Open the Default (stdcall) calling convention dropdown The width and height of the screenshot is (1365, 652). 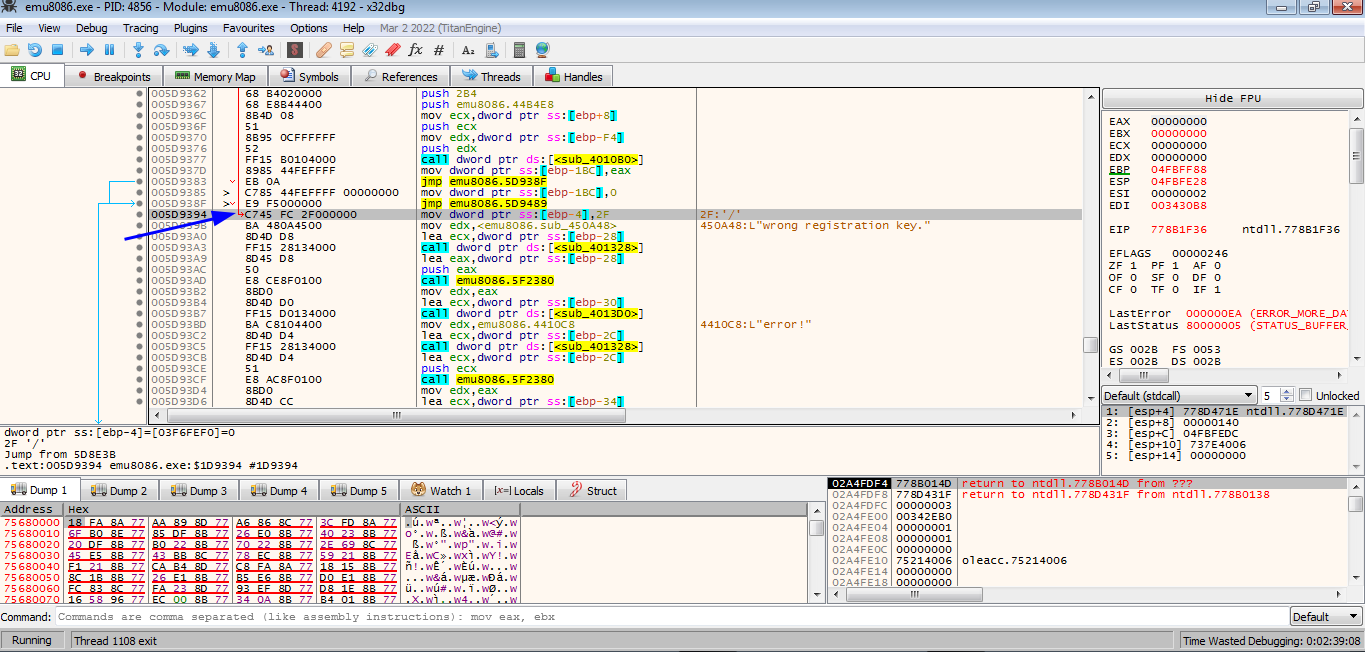[x=1178, y=395]
